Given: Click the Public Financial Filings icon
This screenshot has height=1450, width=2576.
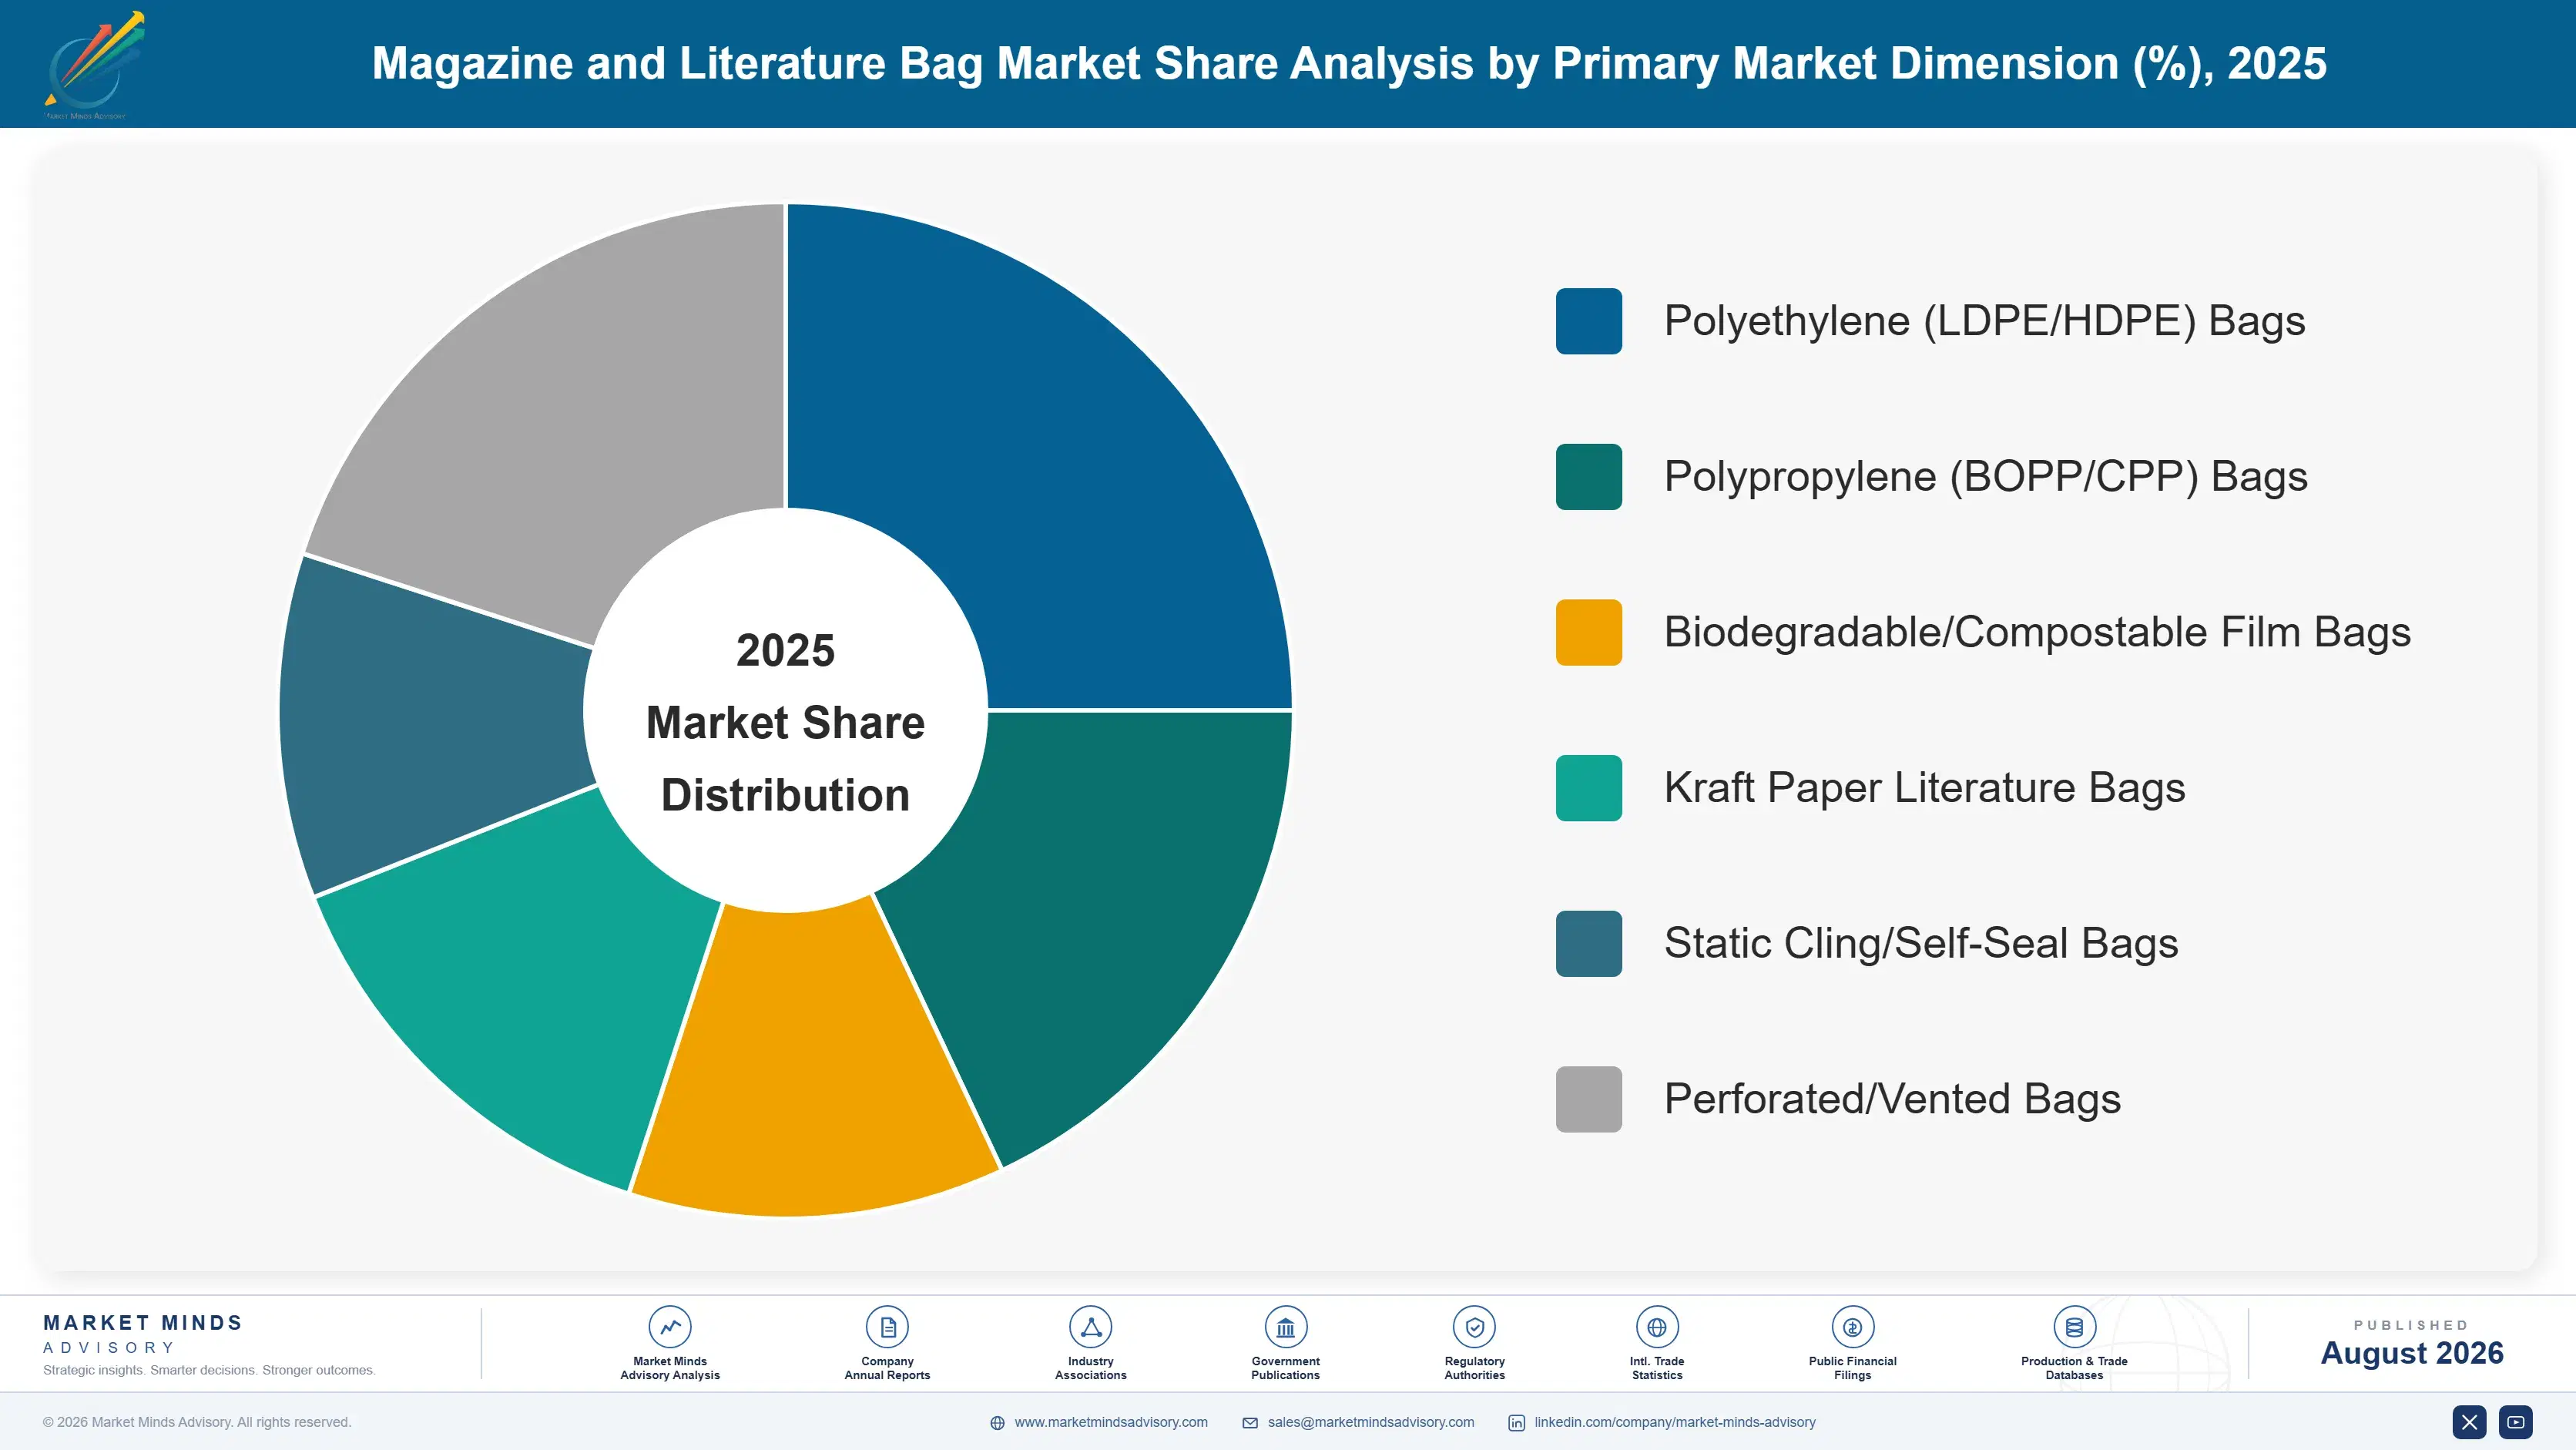Looking at the screenshot, I should pyautogui.click(x=1852, y=1327).
